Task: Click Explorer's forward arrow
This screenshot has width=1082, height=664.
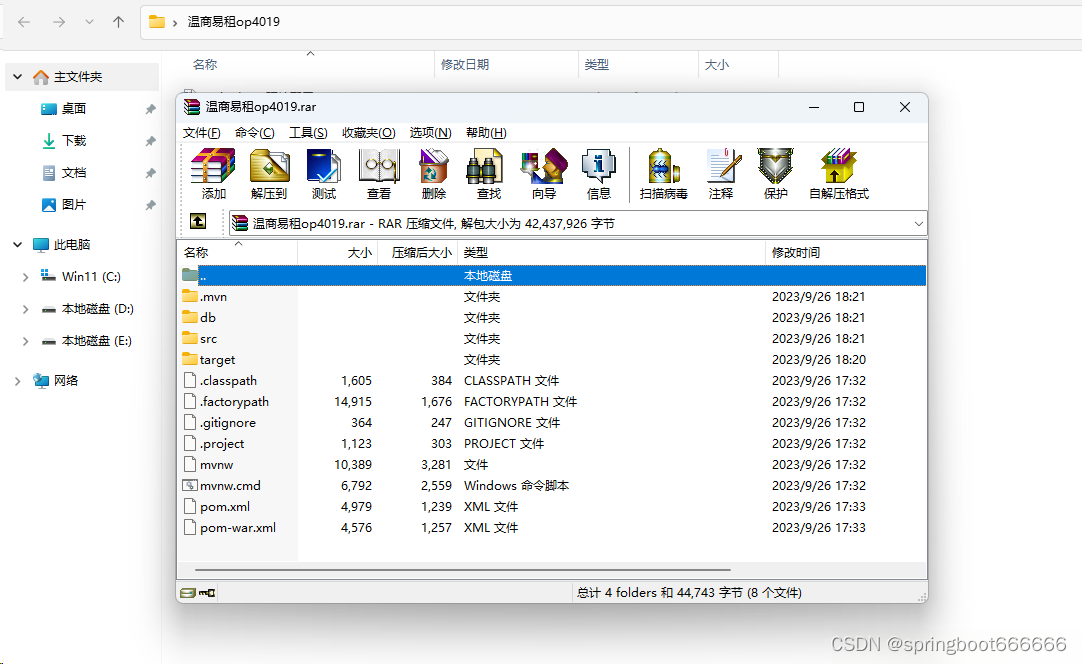Action: click(59, 22)
